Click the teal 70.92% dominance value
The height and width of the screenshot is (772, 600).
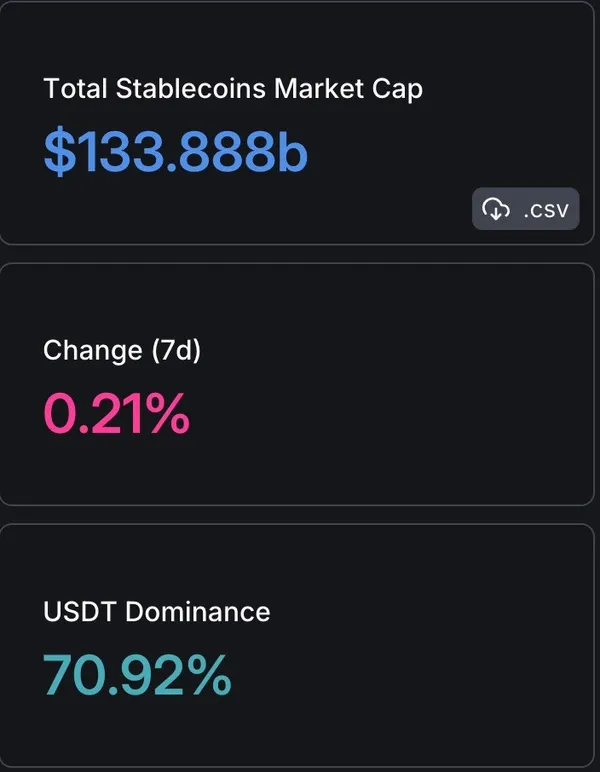coord(137,675)
